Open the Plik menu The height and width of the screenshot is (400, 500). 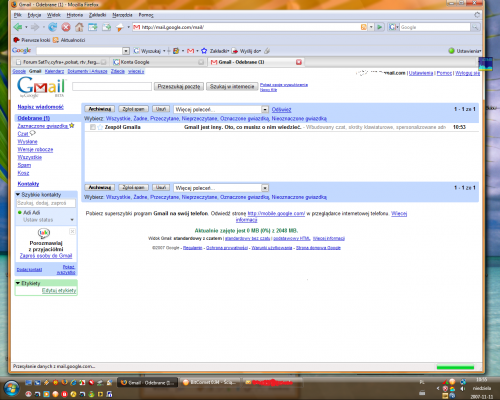coord(18,15)
